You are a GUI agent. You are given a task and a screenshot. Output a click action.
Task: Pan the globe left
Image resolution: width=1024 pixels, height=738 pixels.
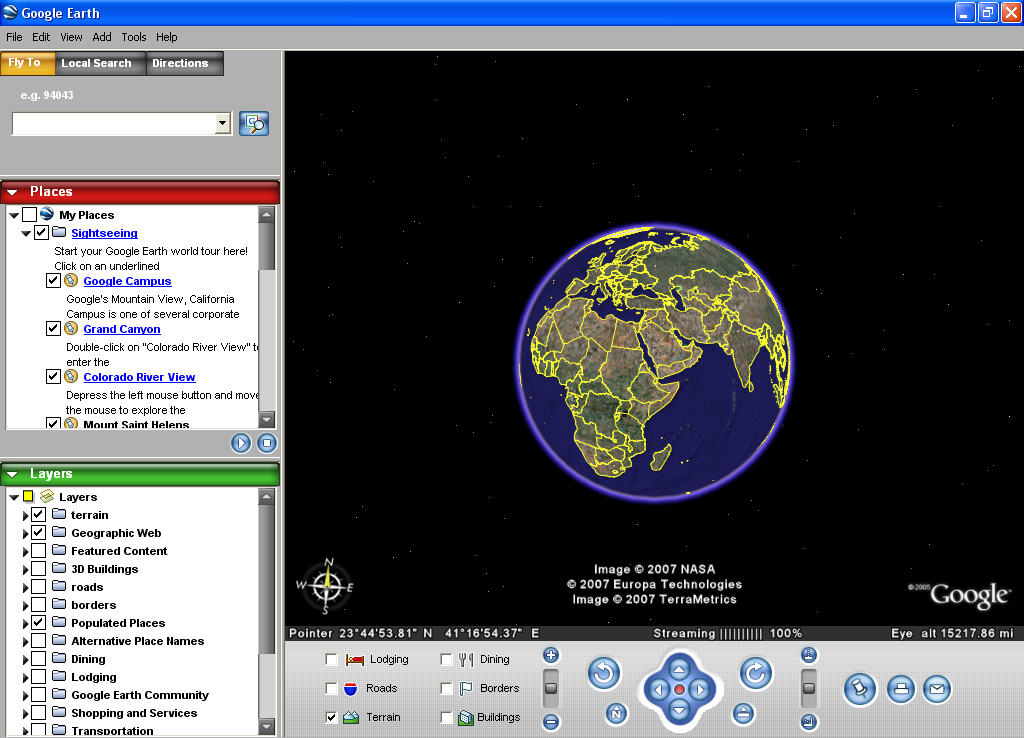point(658,690)
